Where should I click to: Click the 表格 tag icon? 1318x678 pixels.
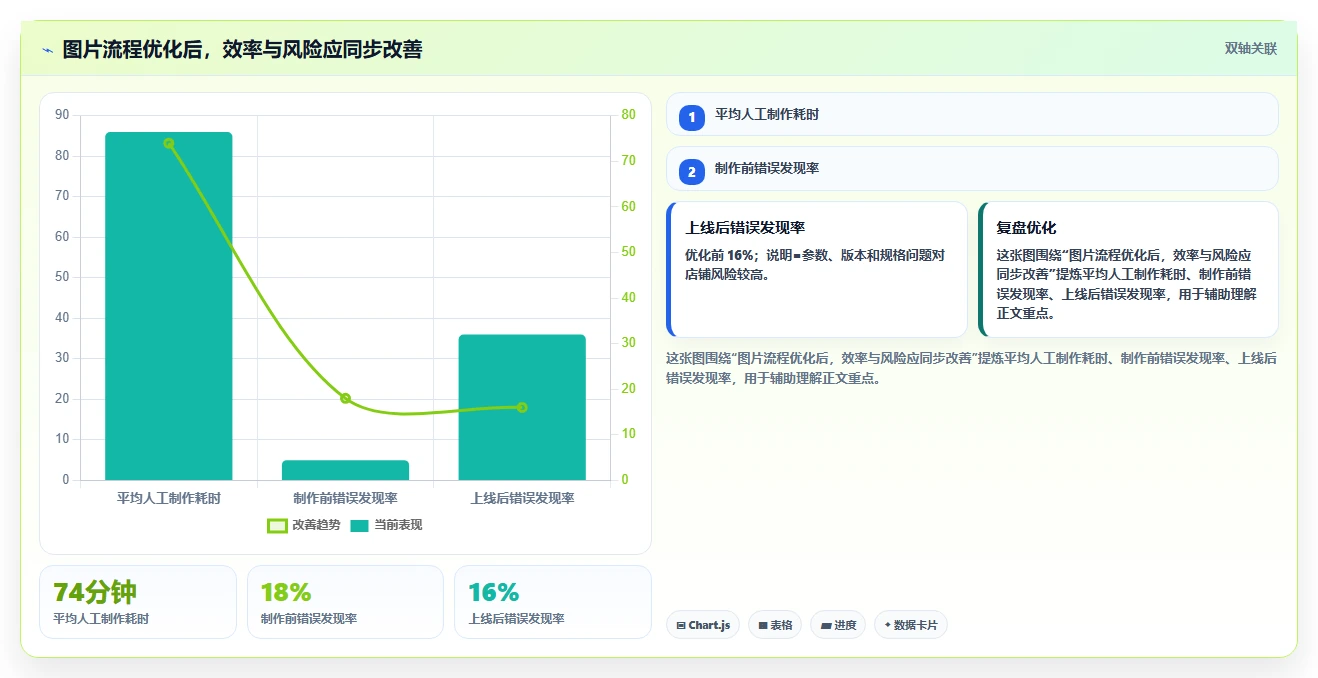coord(763,626)
